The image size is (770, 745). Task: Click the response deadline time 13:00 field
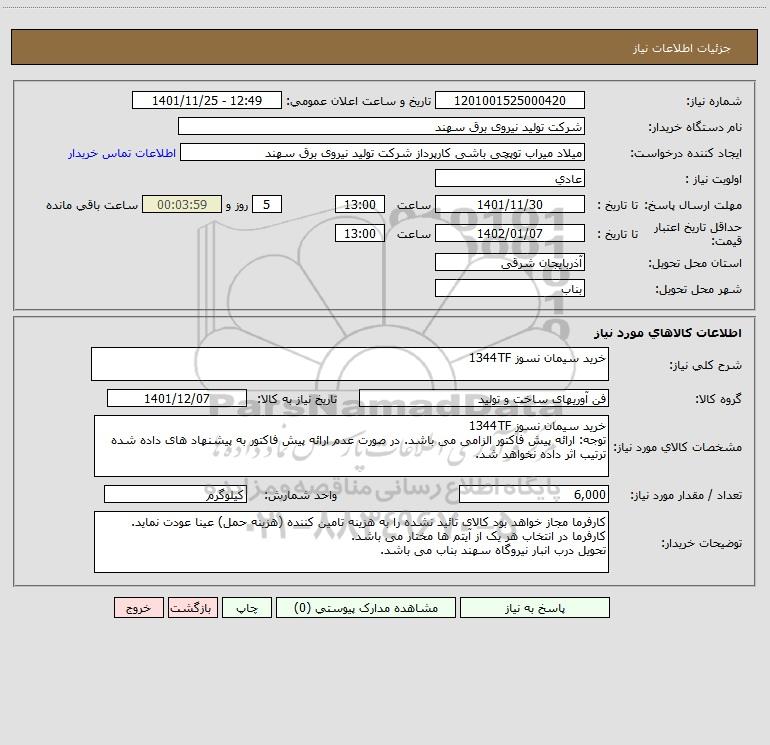(359, 204)
